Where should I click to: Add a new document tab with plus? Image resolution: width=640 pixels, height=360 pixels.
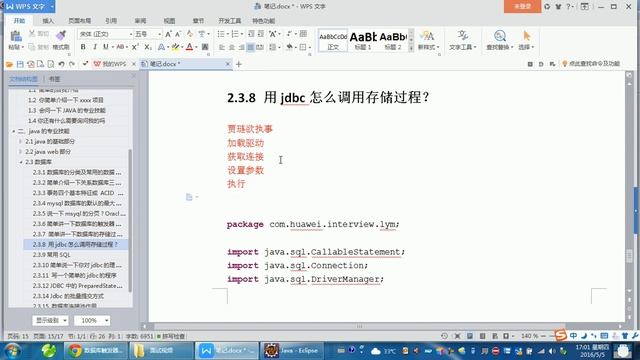click(x=239, y=64)
